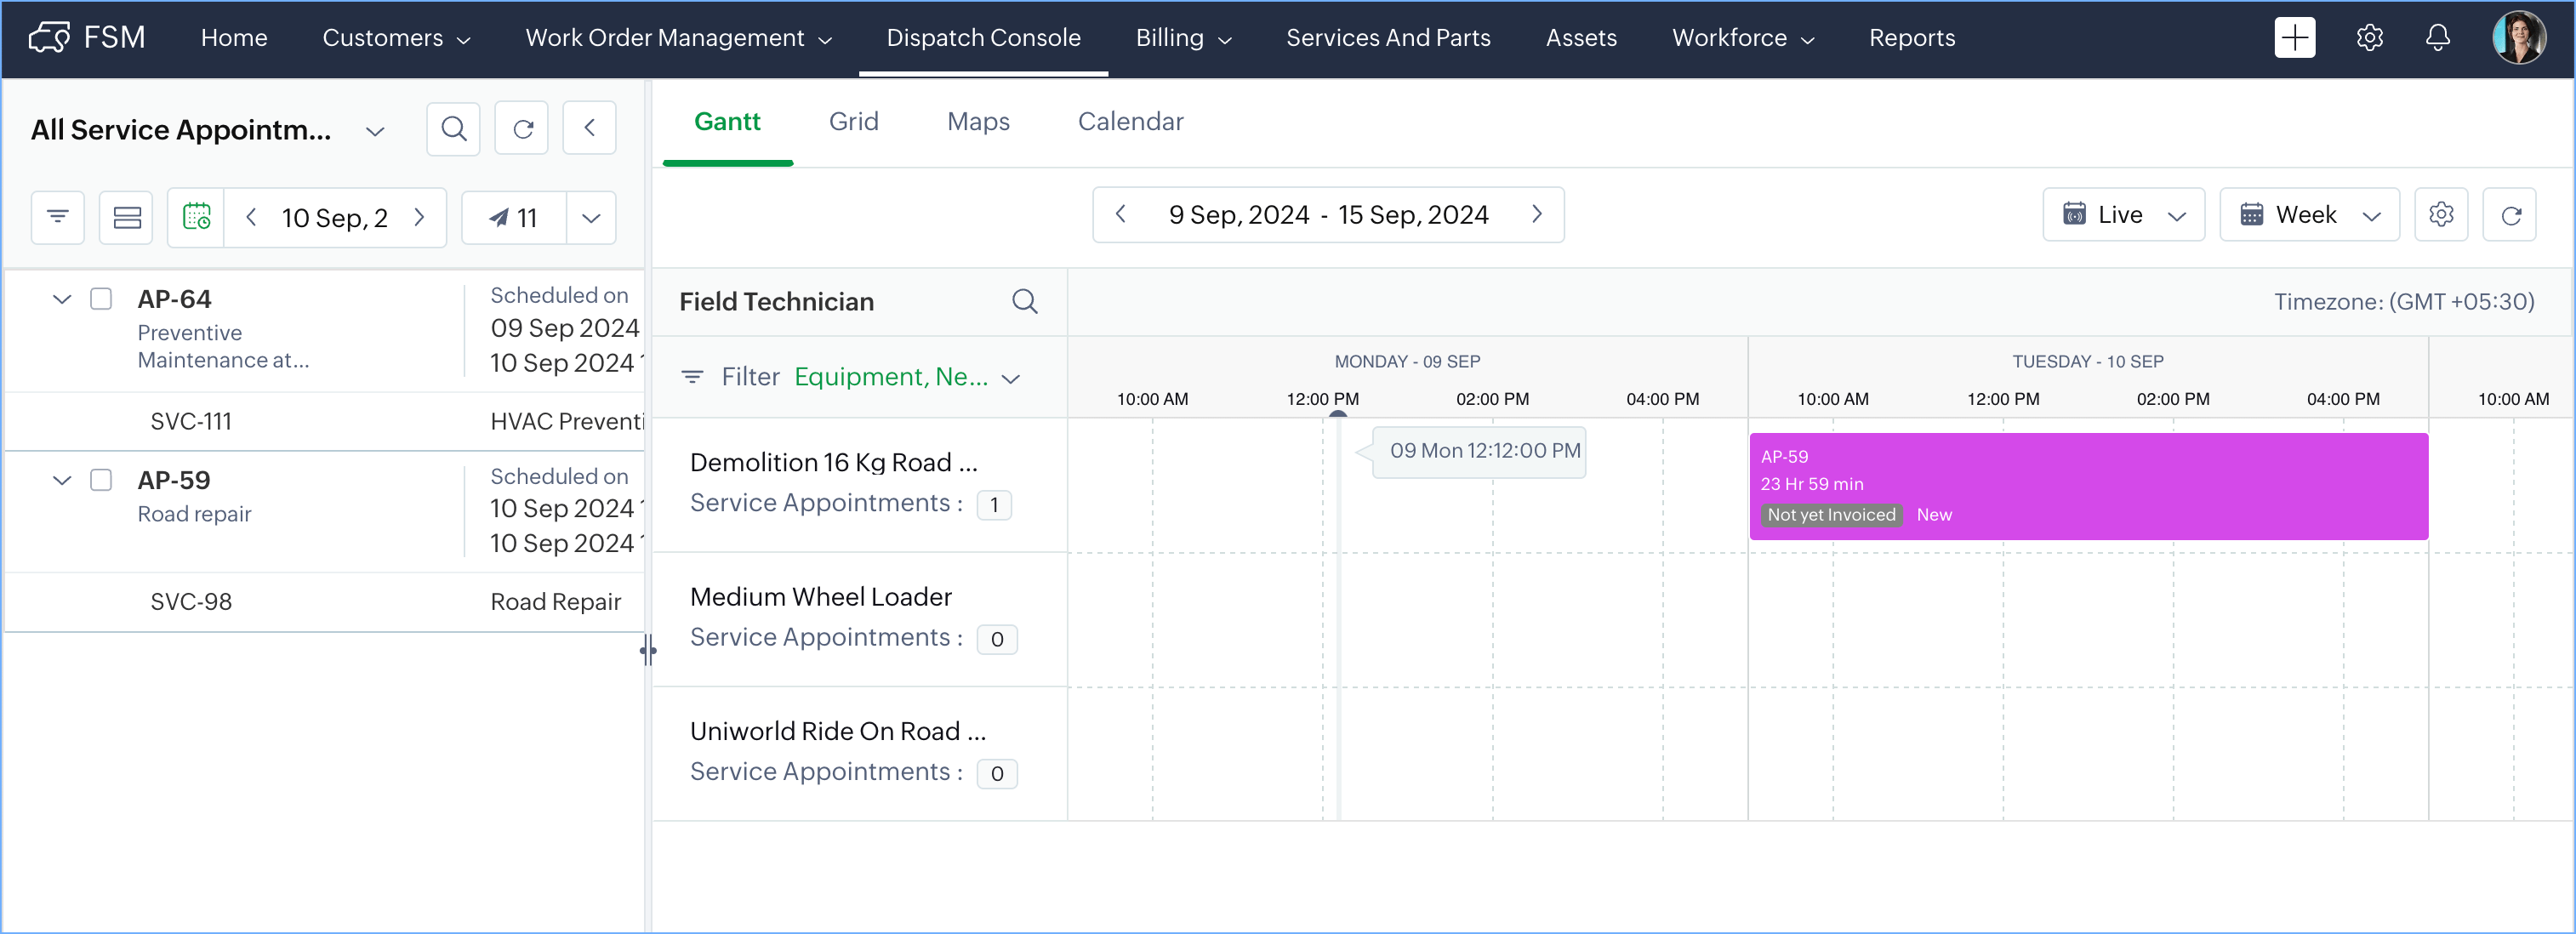This screenshot has width=2576, height=934.
Task: Go to previous day before 10 Sep
Action: (251, 217)
